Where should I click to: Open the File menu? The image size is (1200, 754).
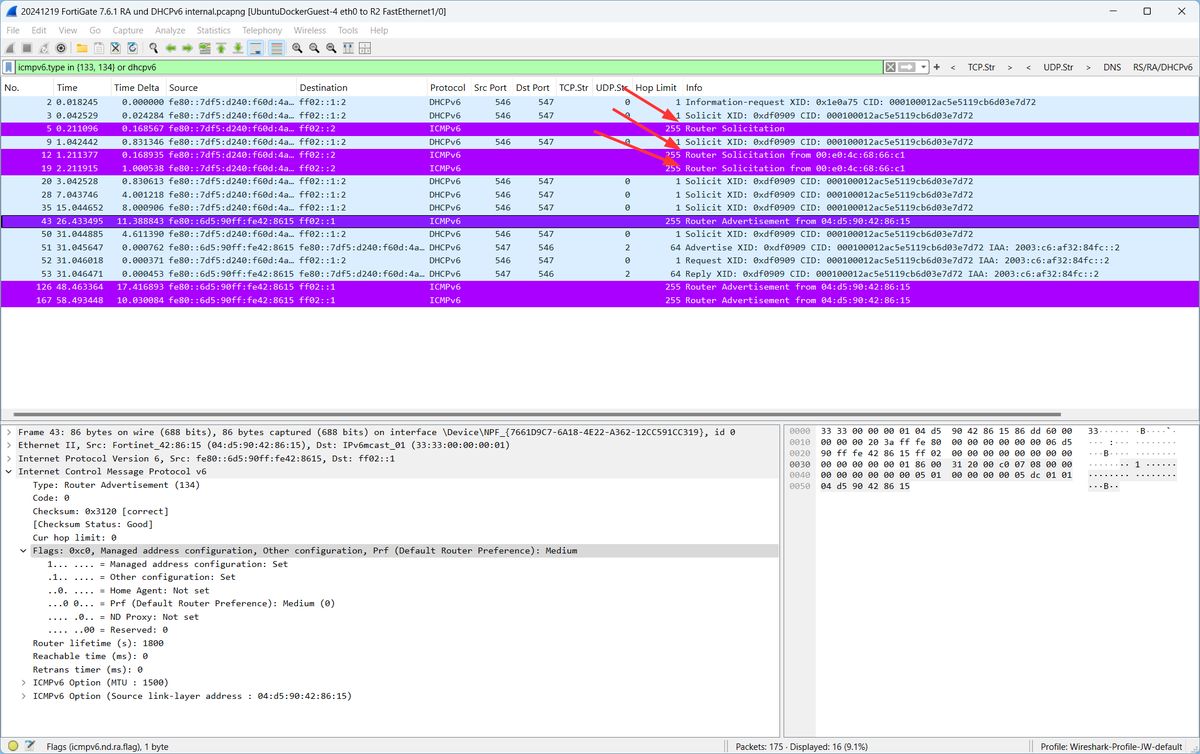[13, 30]
